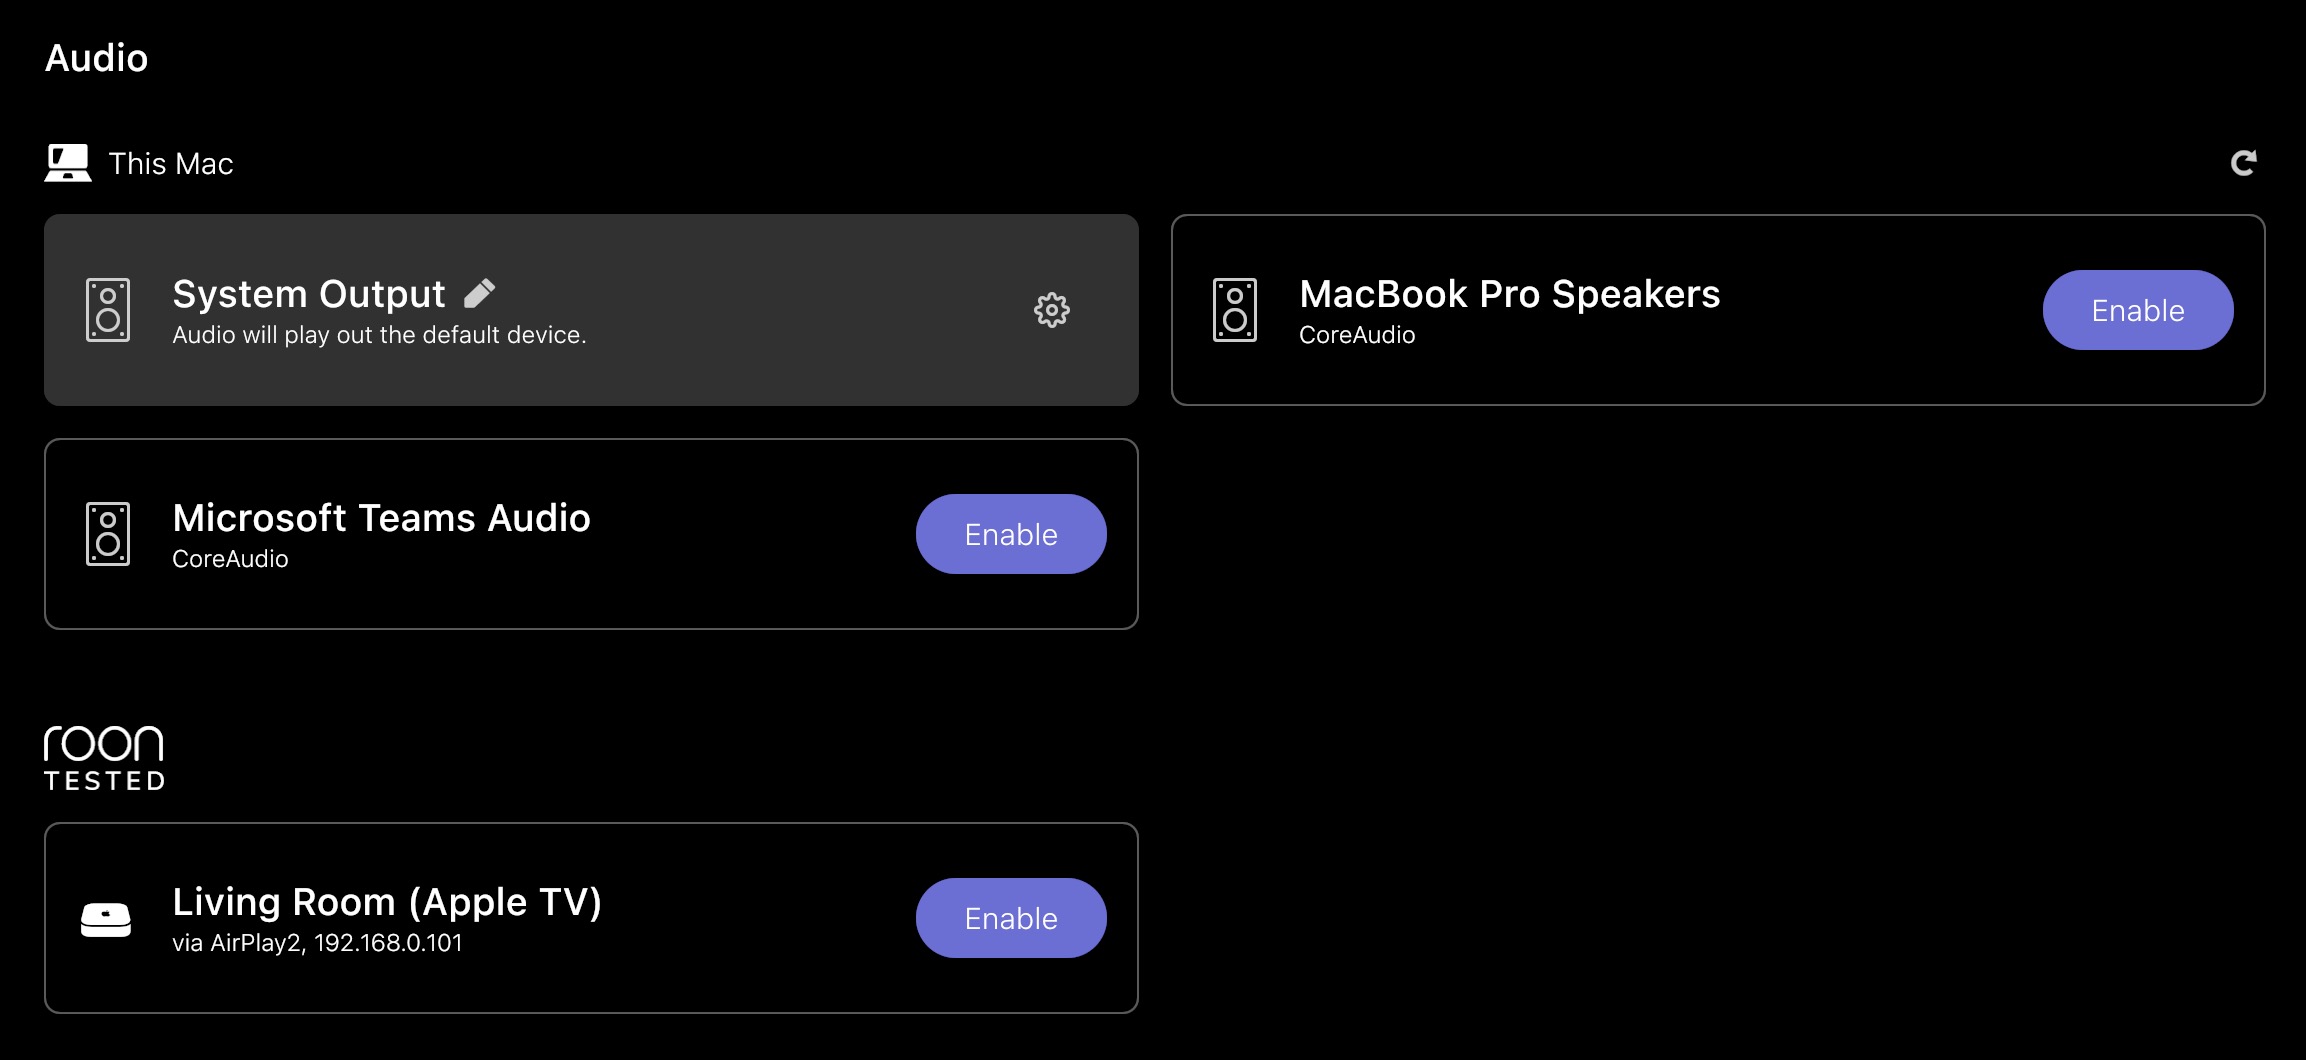Open System Output device settings gear

tap(1051, 310)
